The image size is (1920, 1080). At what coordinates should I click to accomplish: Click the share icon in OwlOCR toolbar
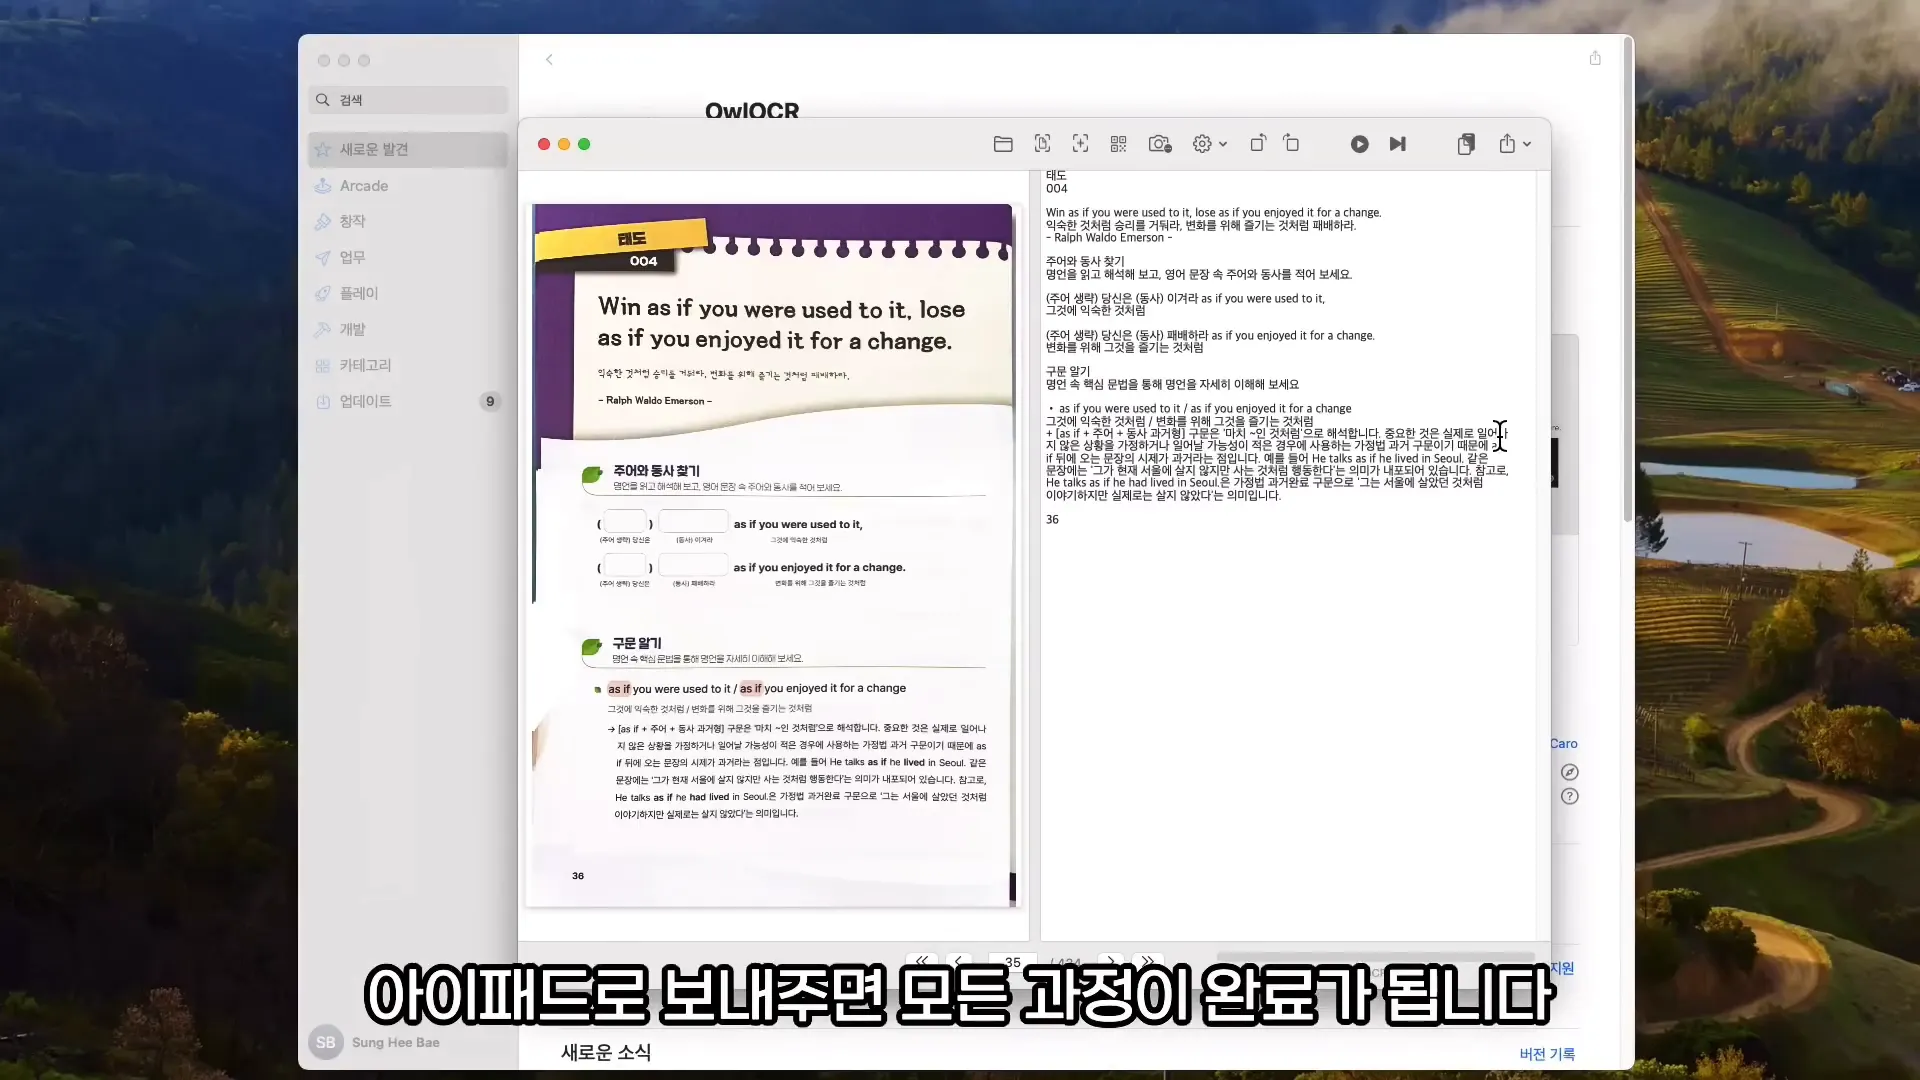click(x=1507, y=143)
